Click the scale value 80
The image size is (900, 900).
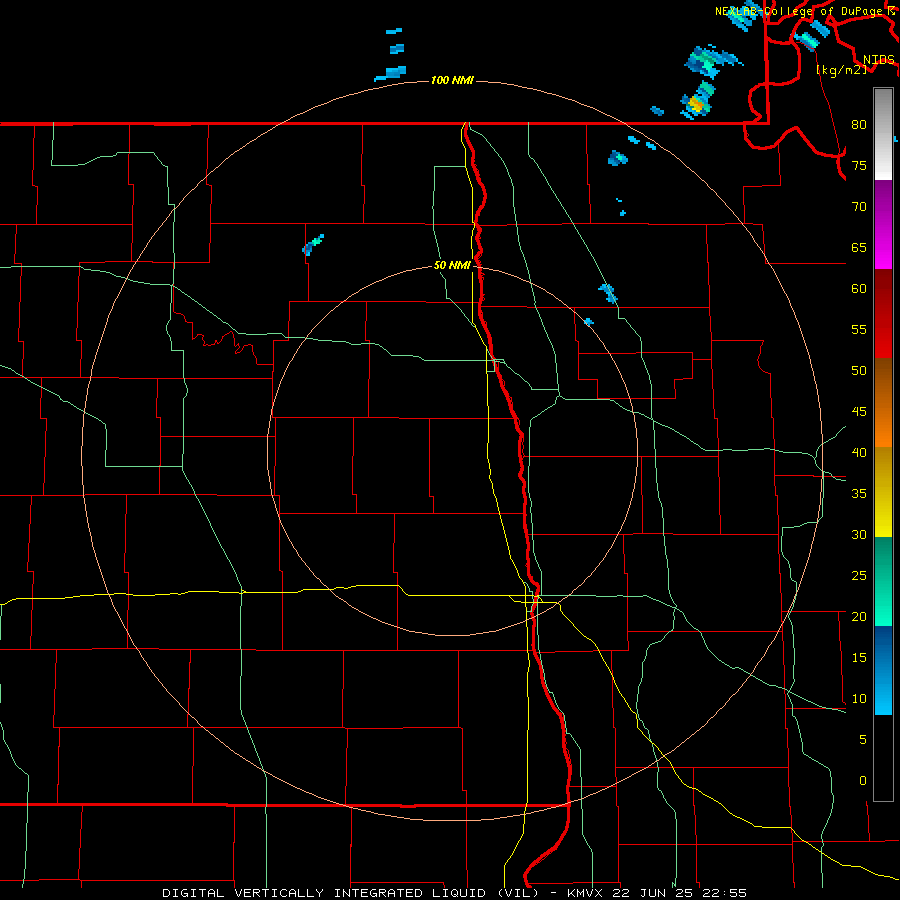pos(859,125)
